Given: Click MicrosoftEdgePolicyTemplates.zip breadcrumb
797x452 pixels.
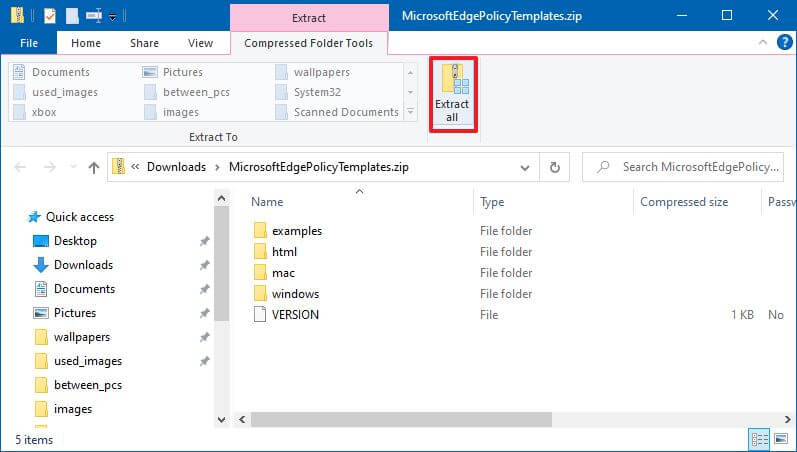Looking at the screenshot, I should point(319,167).
